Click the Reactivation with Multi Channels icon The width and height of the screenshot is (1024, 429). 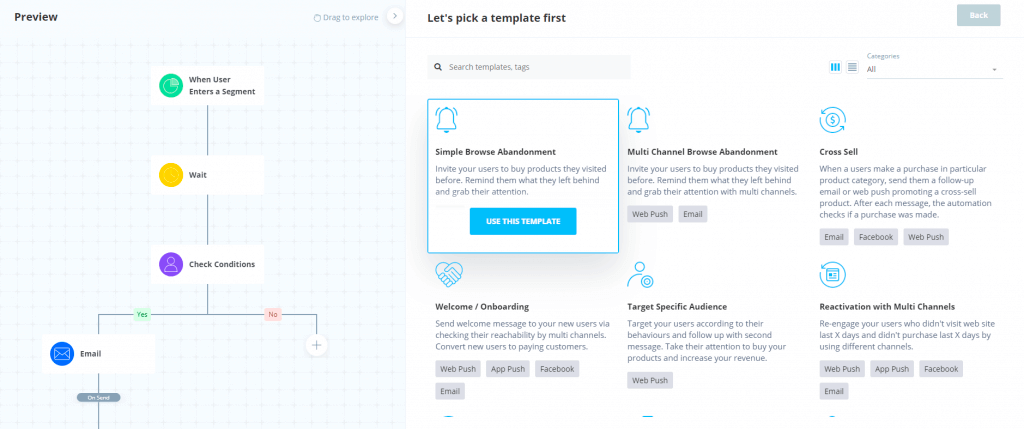pyautogui.click(x=832, y=273)
